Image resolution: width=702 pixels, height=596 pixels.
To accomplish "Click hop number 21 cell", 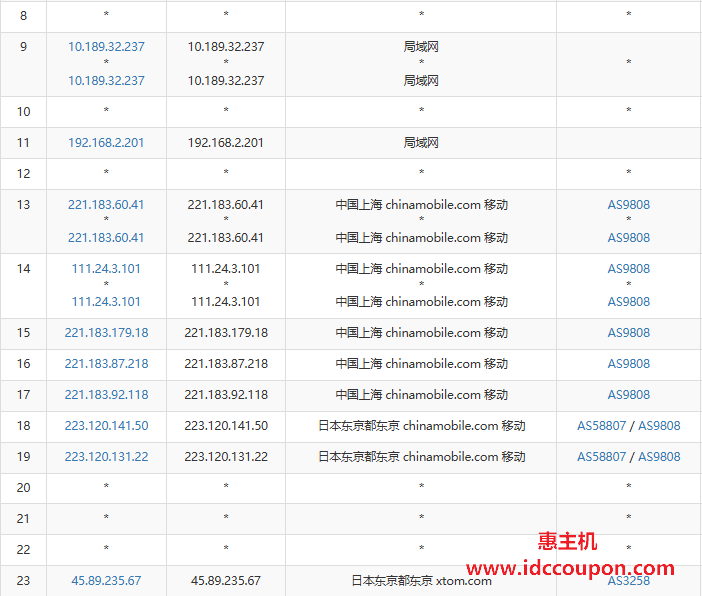I will [x=23, y=519].
